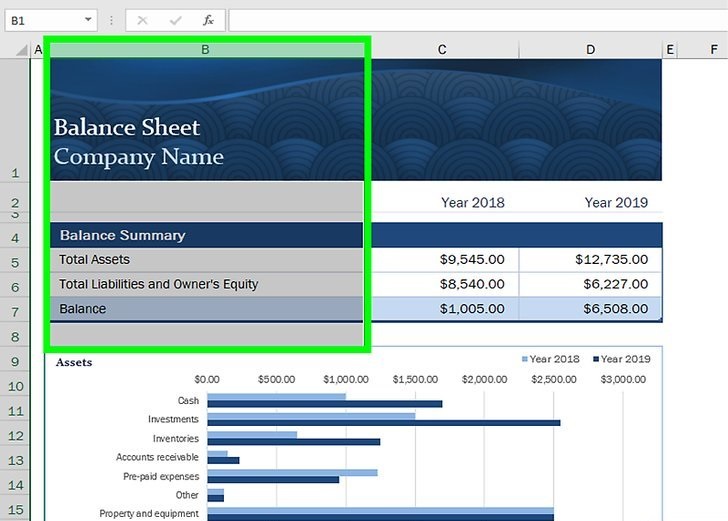Click the Select All corner triangle
The image size is (728, 521).
(20, 49)
